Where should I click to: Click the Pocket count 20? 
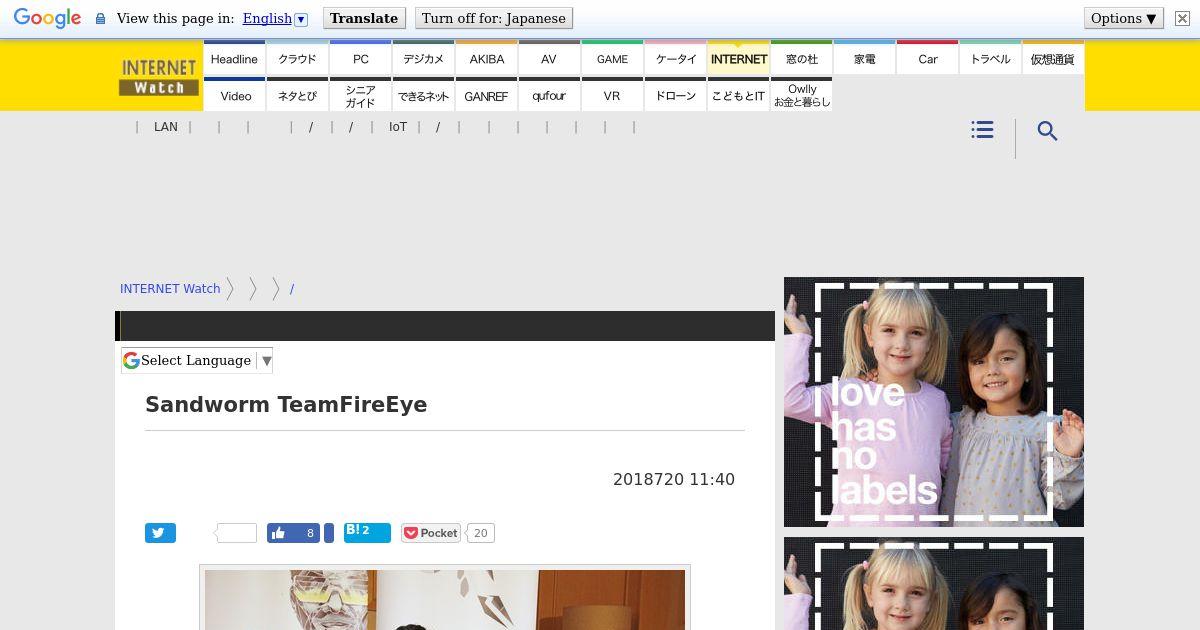[480, 533]
